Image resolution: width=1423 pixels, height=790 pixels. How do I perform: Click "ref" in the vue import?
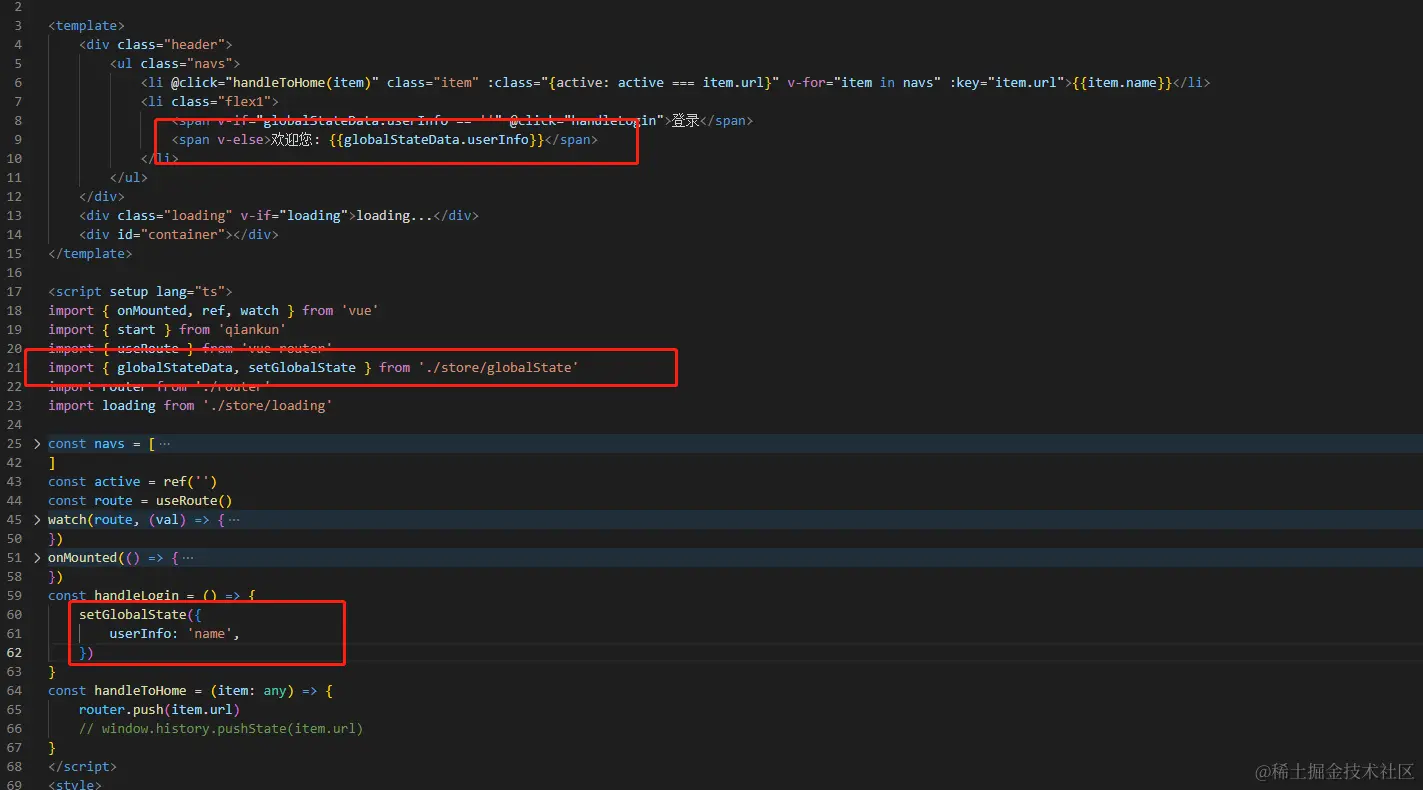pos(213,310)
